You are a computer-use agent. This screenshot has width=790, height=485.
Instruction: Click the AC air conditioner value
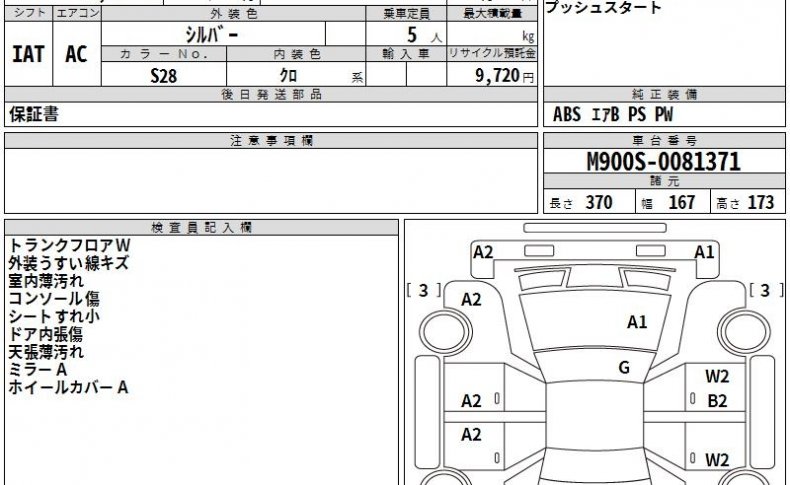(76, 54)
